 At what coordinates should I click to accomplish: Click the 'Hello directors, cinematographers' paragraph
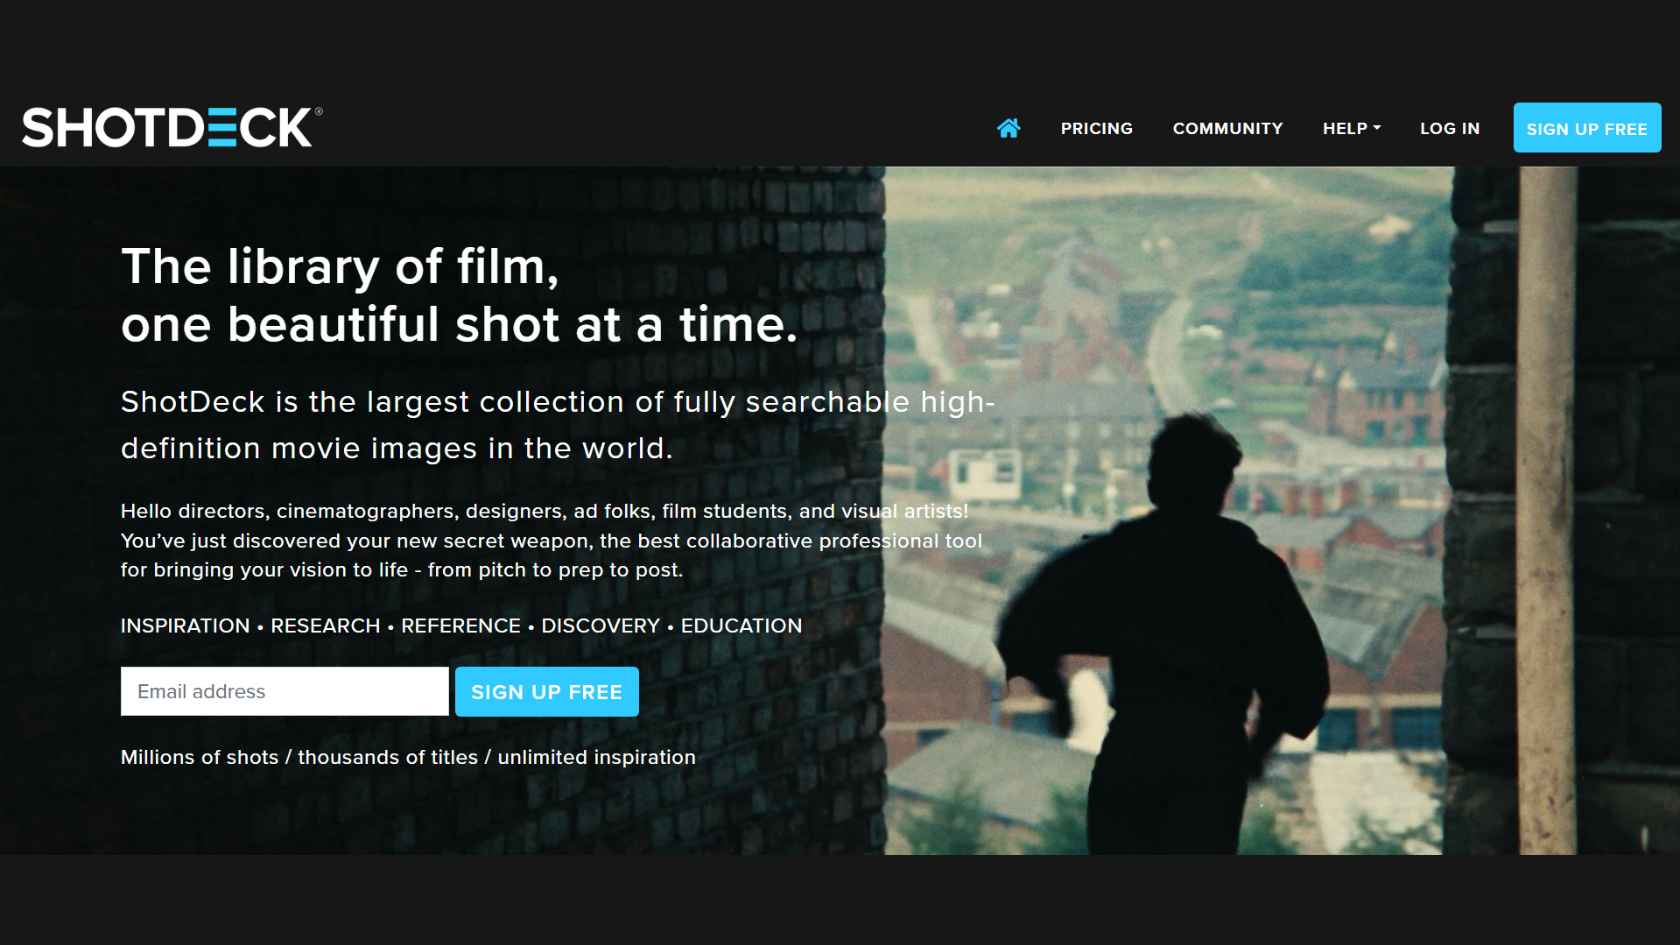coord(551,540)
